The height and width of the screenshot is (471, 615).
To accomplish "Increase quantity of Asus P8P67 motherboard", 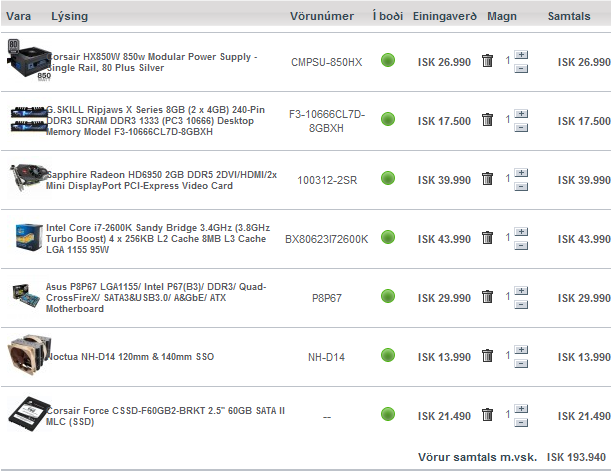I will (521, 290).
